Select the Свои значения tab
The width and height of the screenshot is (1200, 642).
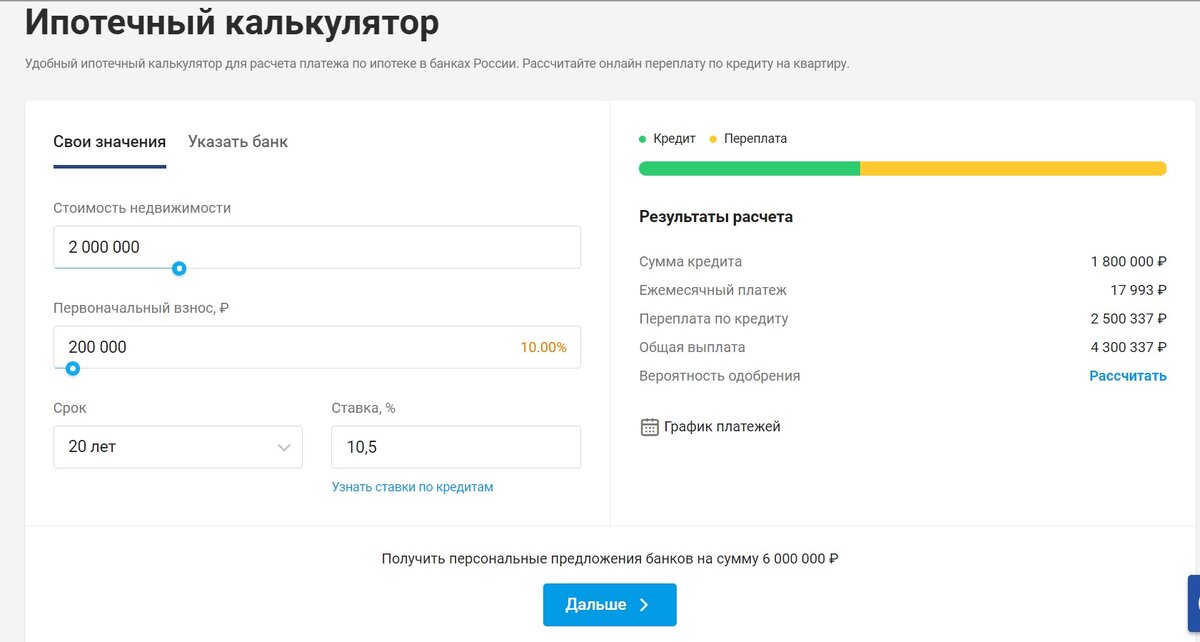(109, 141)
